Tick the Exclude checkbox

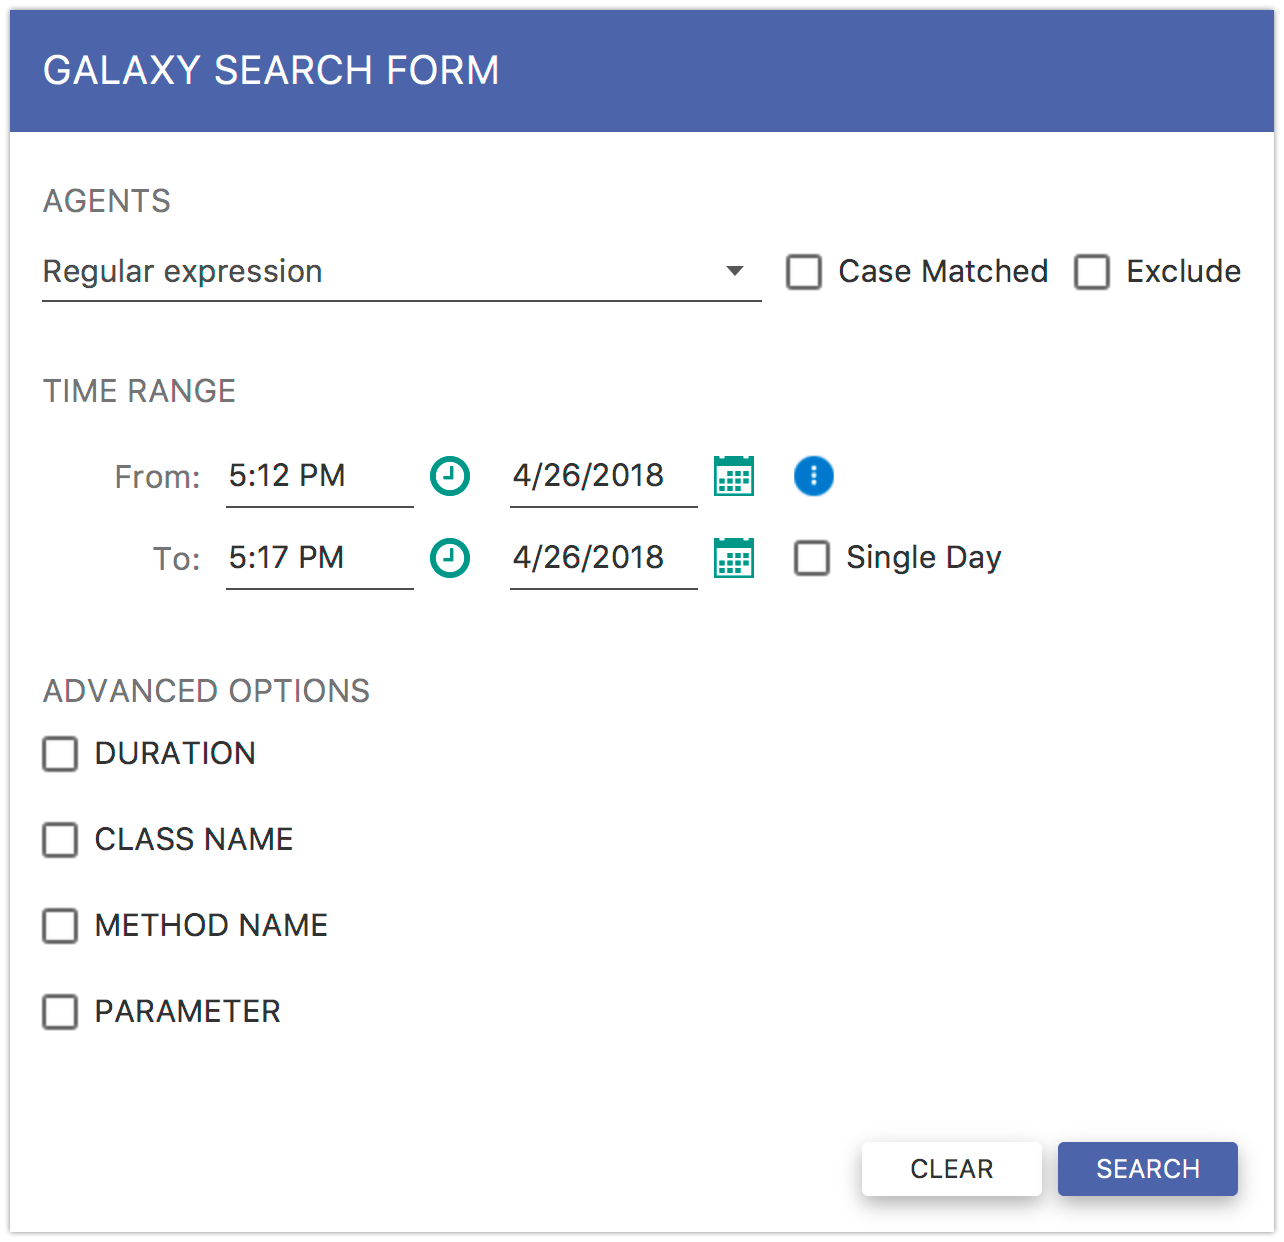[x=1092, y=272]
